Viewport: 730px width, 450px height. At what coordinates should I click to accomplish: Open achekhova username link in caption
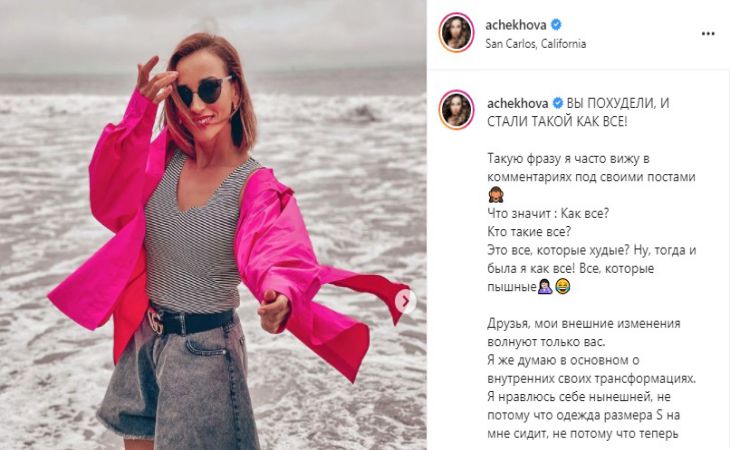518,103
